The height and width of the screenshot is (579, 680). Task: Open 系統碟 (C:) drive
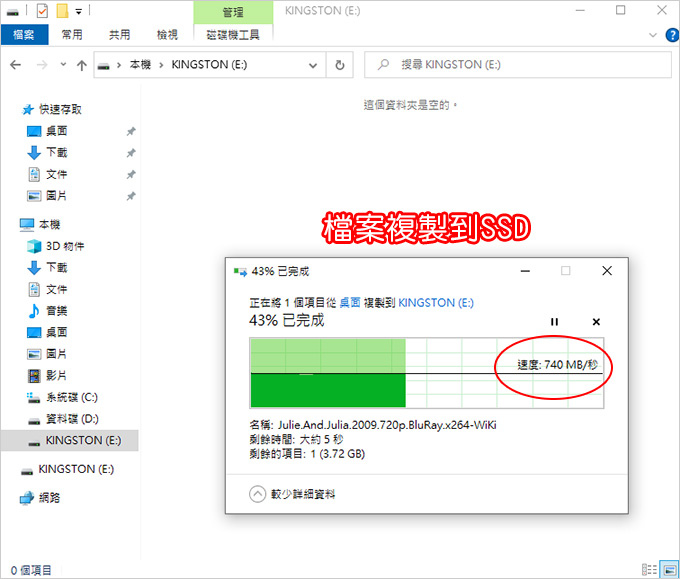pos(72,397)
